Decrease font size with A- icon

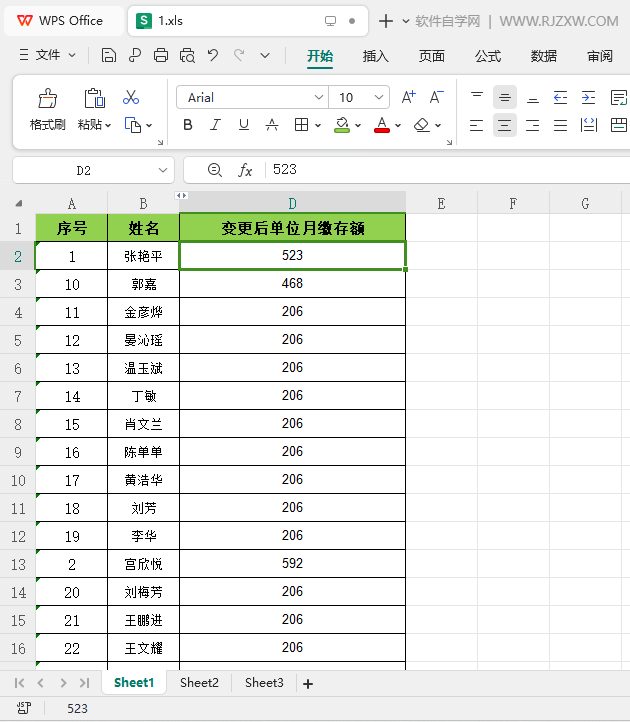click(x=436, y=98)
